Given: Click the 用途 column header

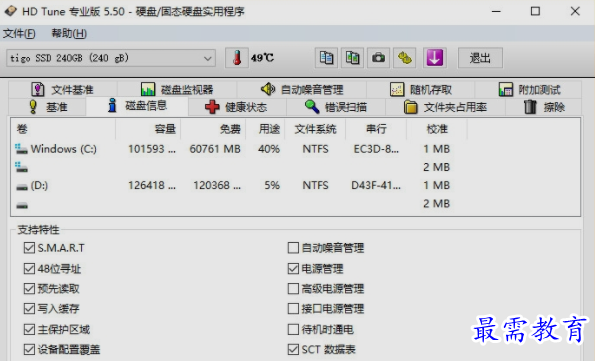Looking at the screenshot, I should coord(265,129).
